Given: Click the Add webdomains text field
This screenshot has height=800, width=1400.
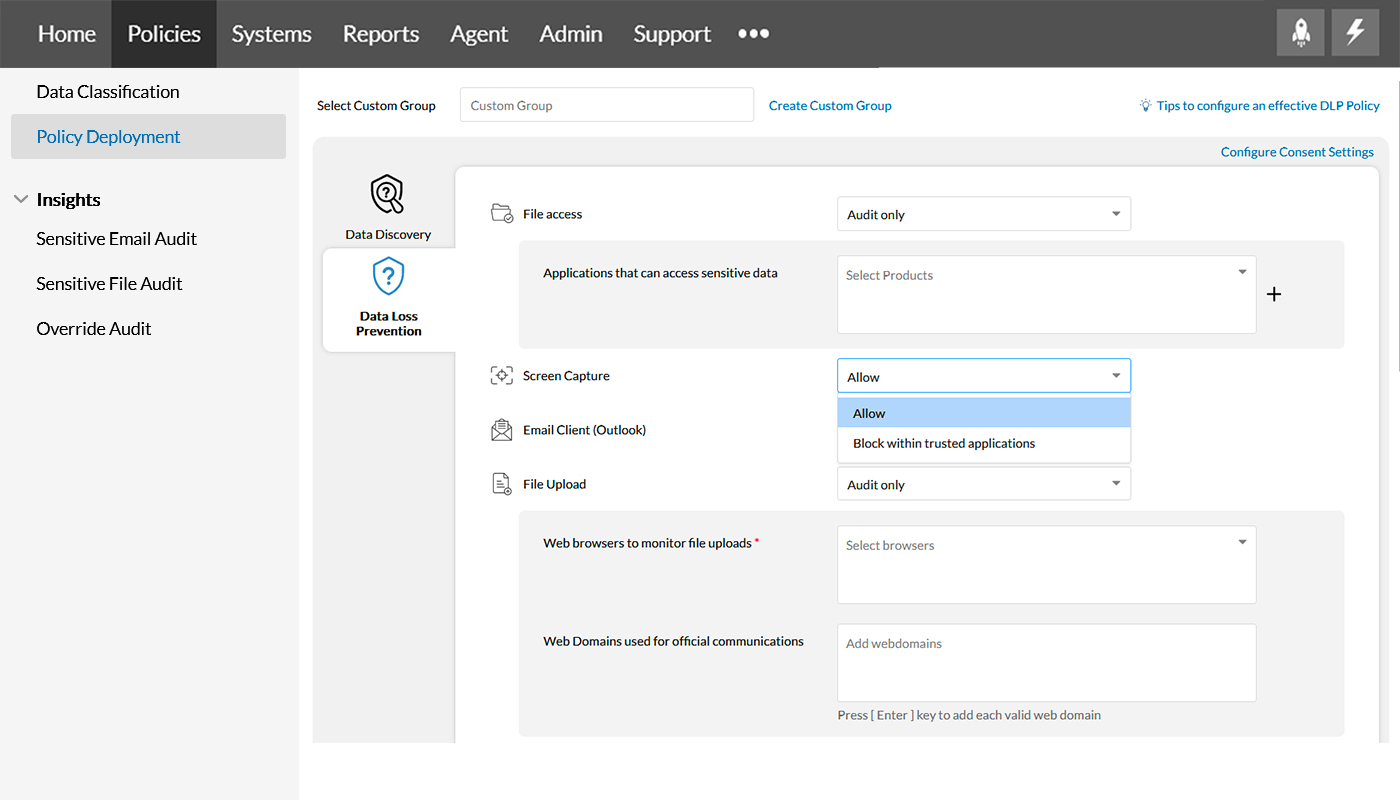Looking at the screenshot, I should click(x=1046, y=662).
